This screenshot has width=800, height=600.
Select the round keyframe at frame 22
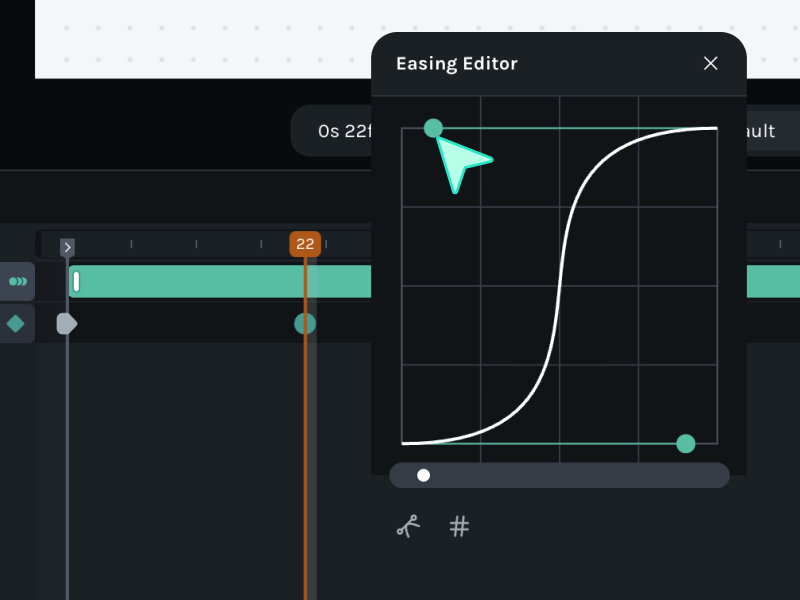tap(305, 323)
